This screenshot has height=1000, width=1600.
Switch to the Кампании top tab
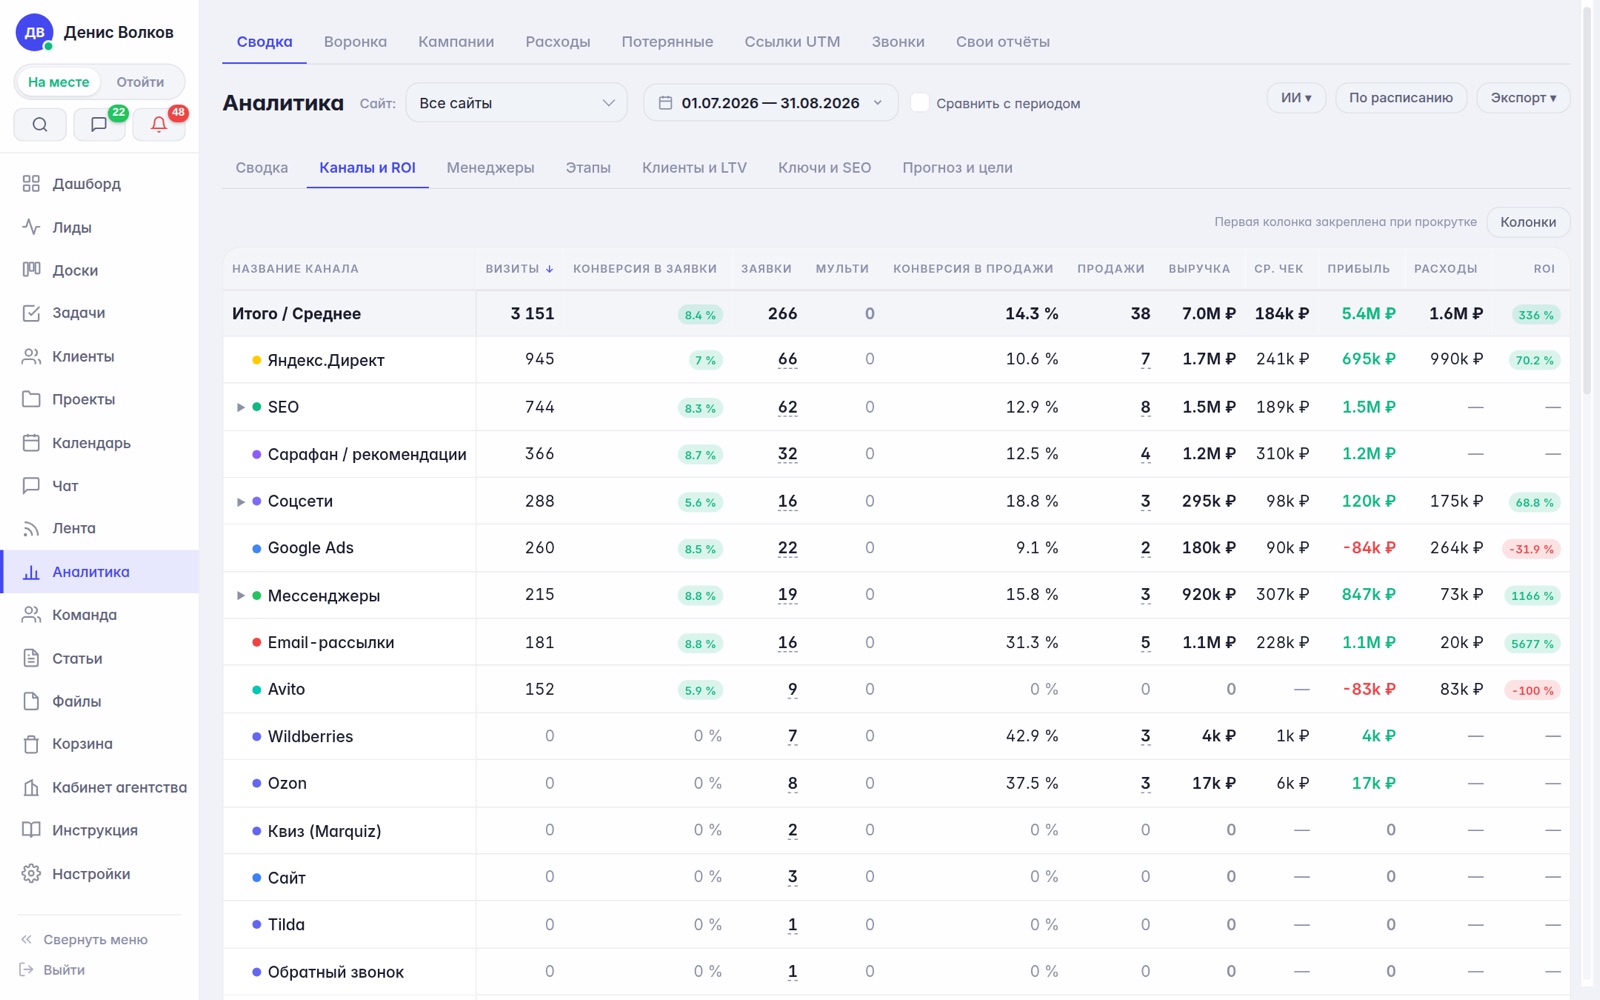[456, 42]
